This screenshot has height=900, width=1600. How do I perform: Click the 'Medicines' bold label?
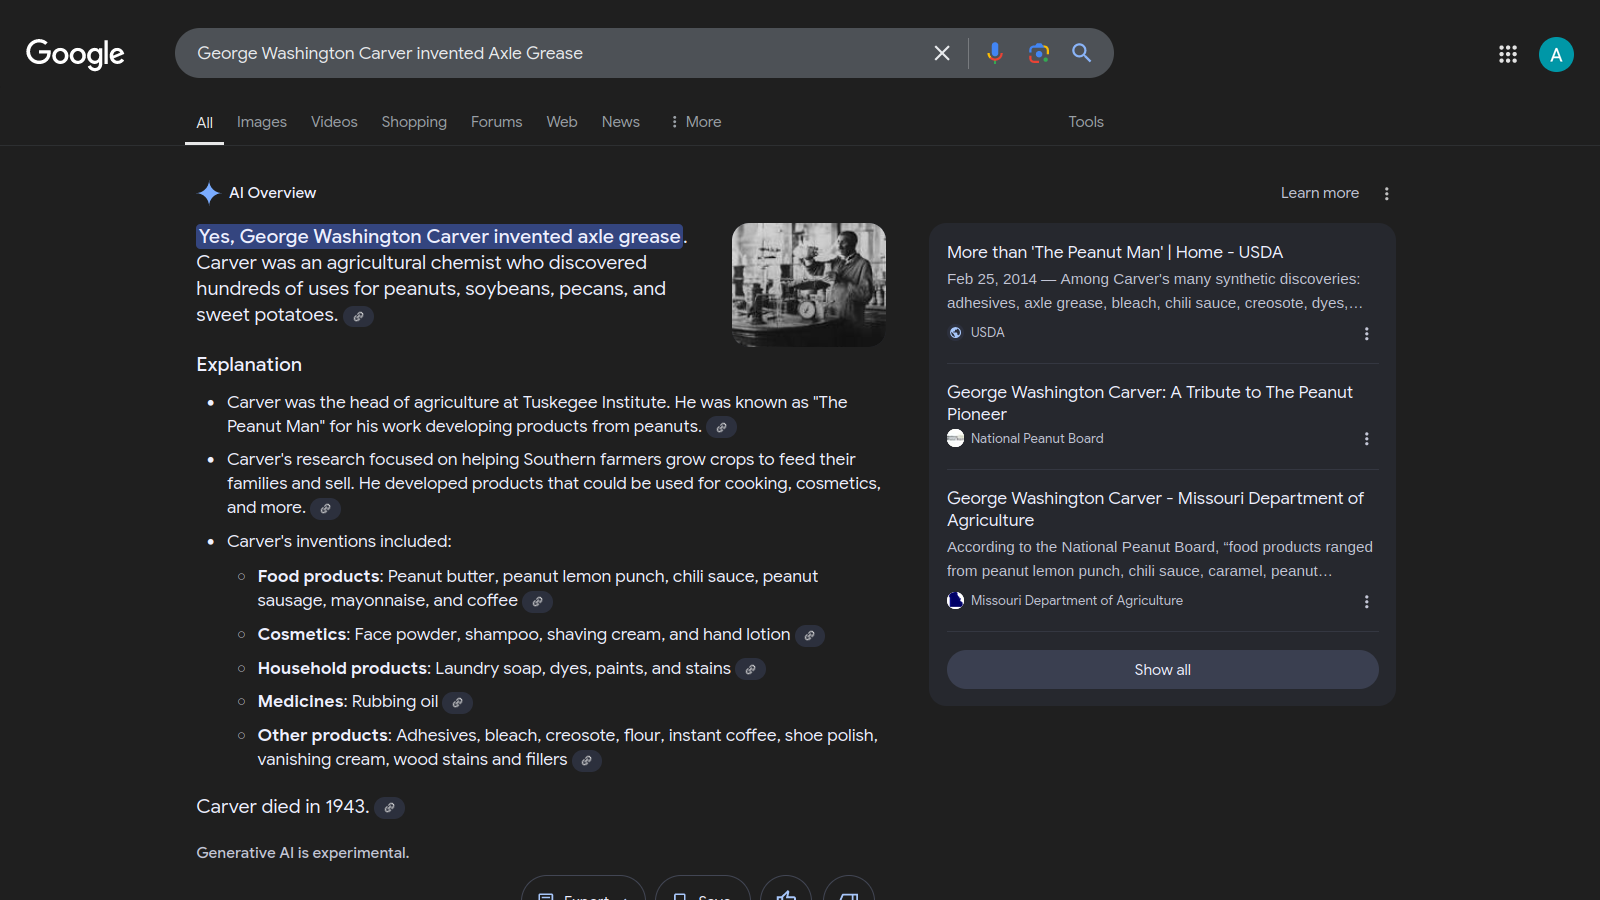click(x=302, y=702)
